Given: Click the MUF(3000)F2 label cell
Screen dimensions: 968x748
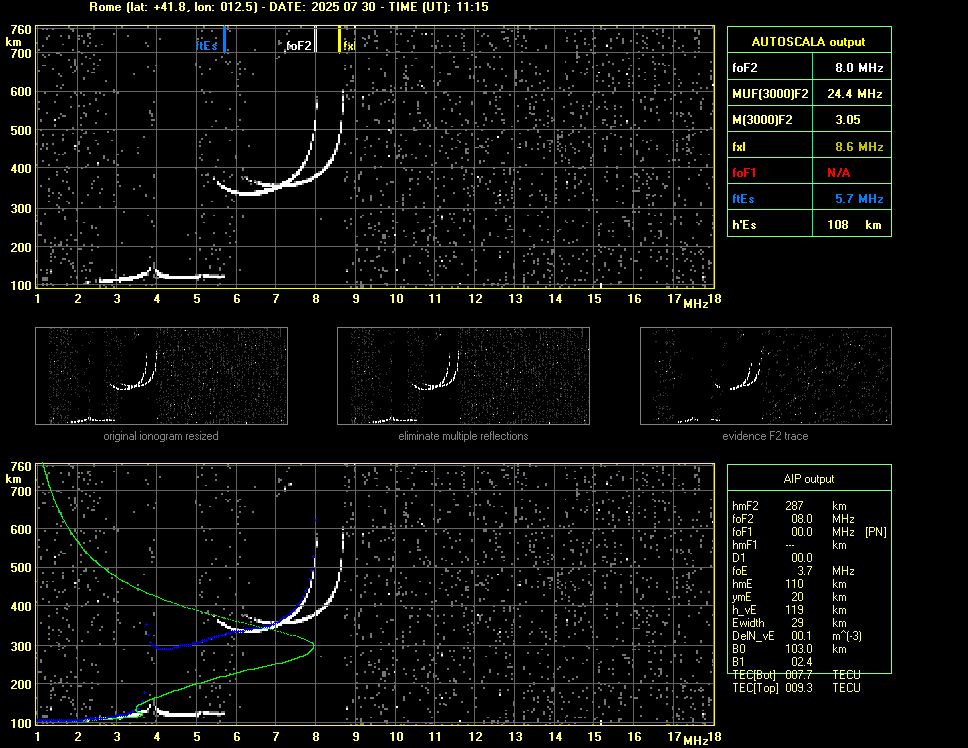Looking at the screenshot, I should pos(770,94).
